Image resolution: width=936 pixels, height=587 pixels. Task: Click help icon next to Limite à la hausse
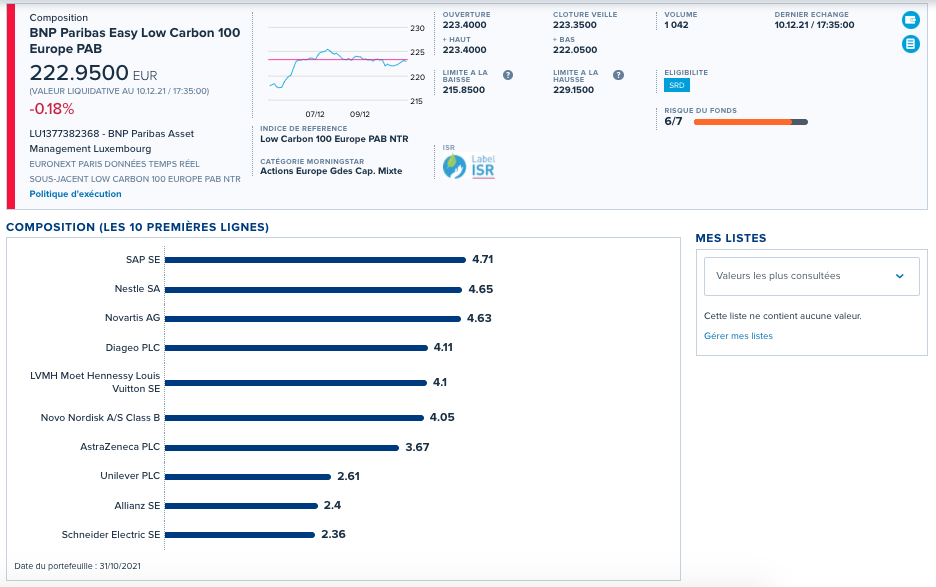tap(618, 75)
